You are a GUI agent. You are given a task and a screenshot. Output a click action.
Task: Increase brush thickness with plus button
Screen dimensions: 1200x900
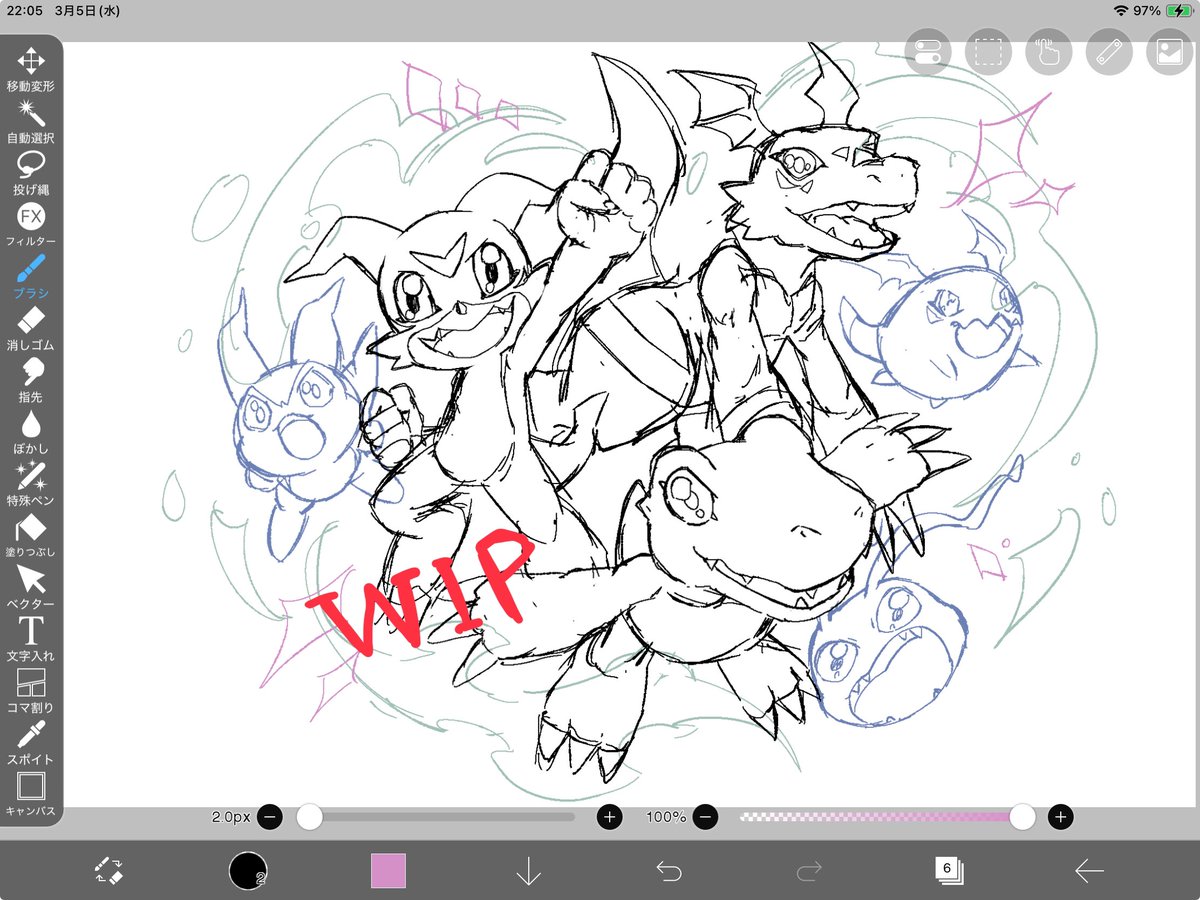pyautogui.click(x=610, y=817)
